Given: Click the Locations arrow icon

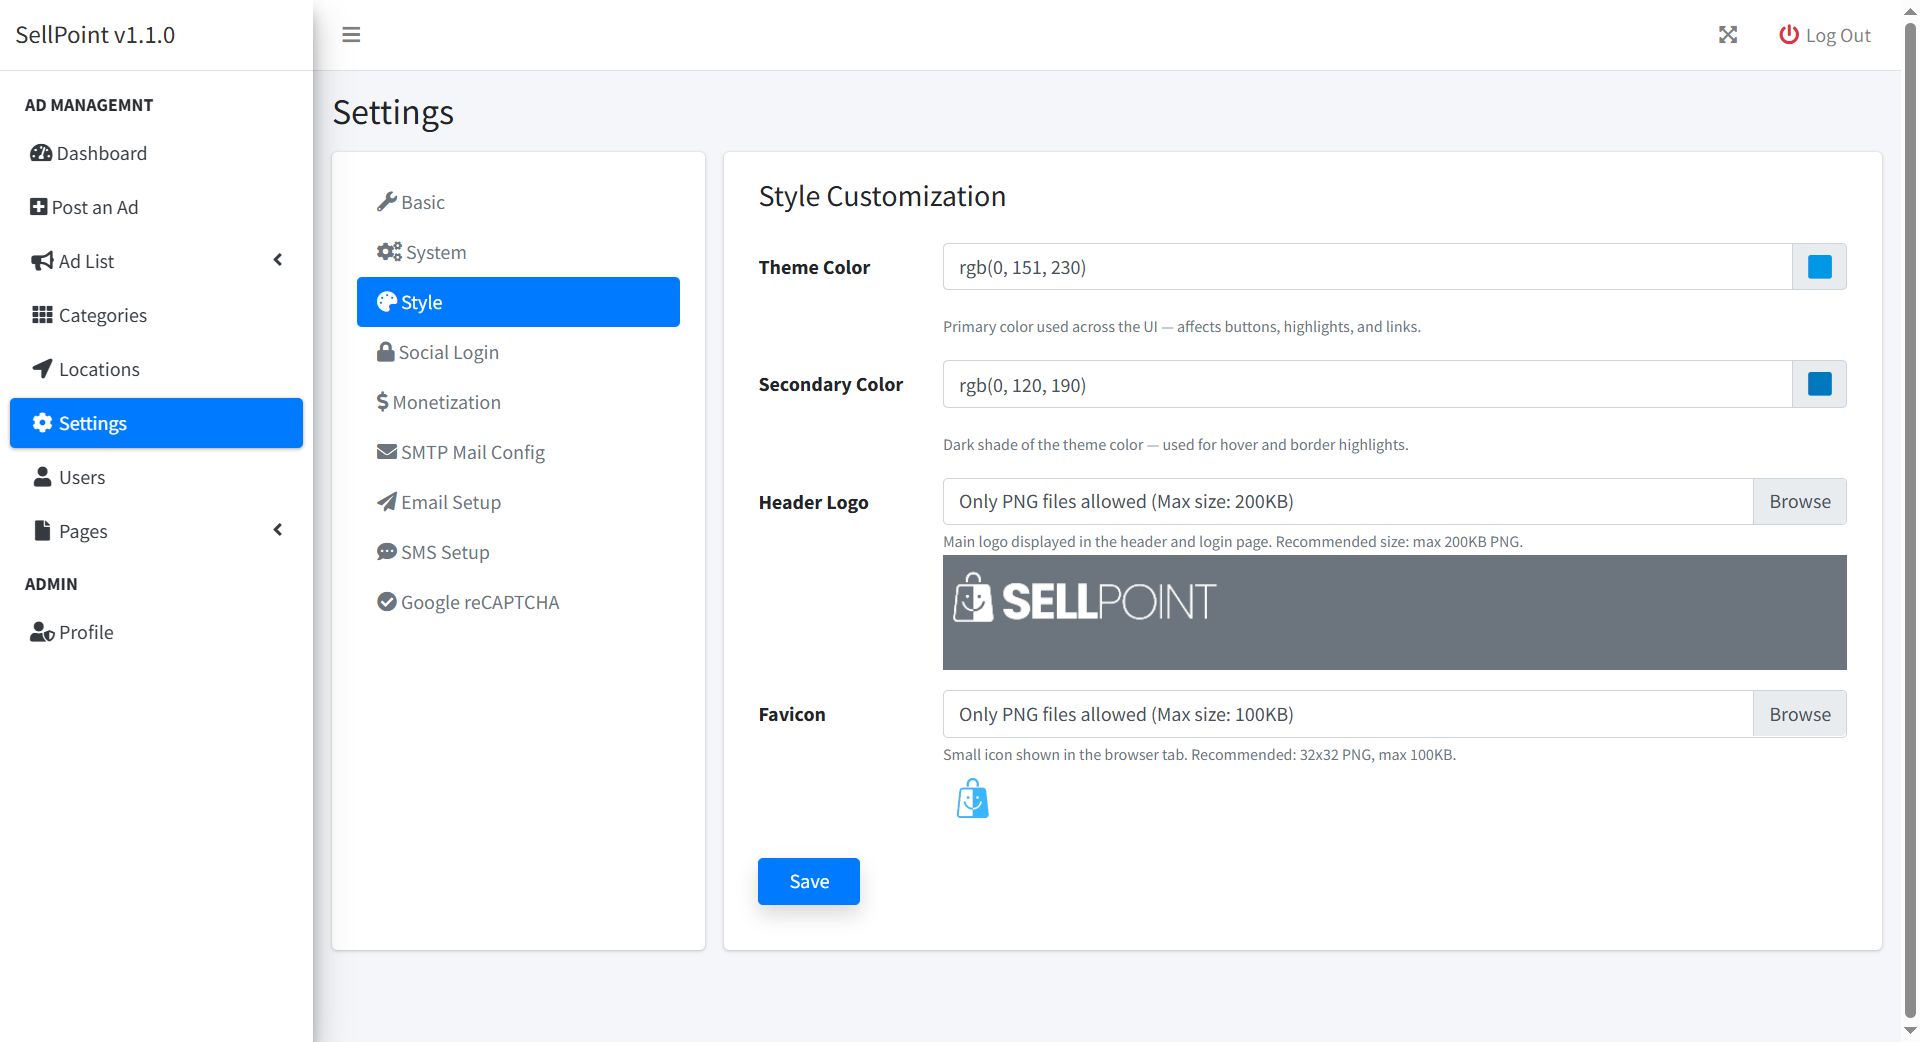Looking at the screenshot, I should [42, 369].
